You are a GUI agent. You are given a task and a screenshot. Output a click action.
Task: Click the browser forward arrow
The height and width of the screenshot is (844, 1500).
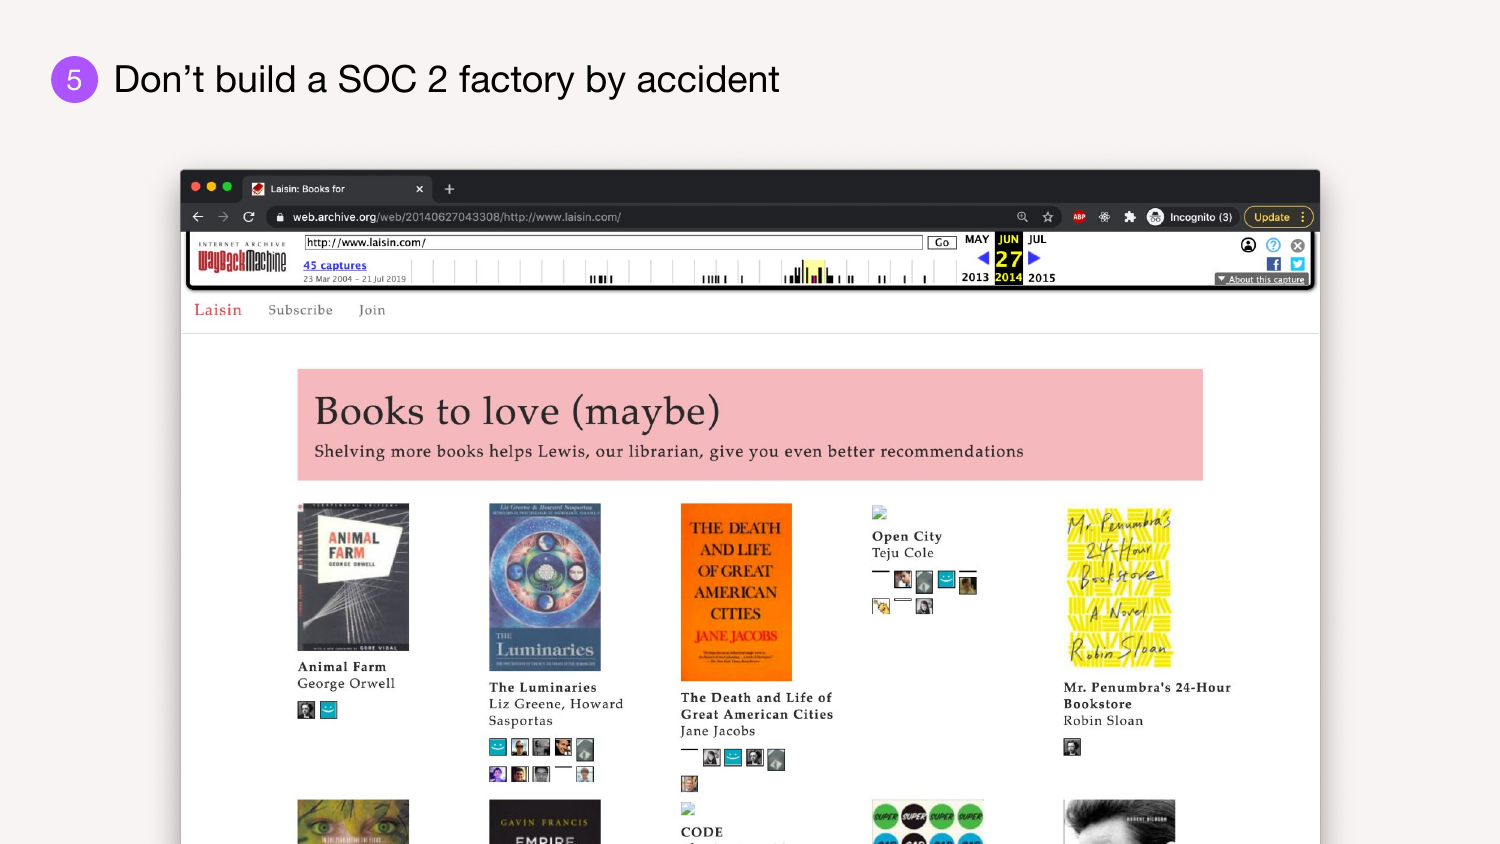point(223,217)
